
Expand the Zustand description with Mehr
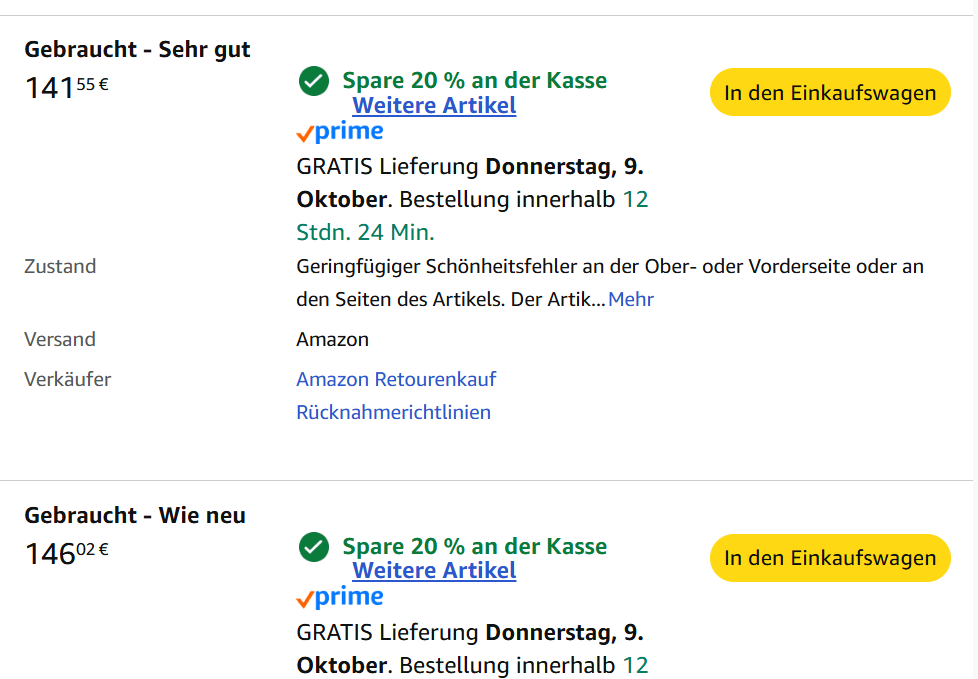point(631,299)
